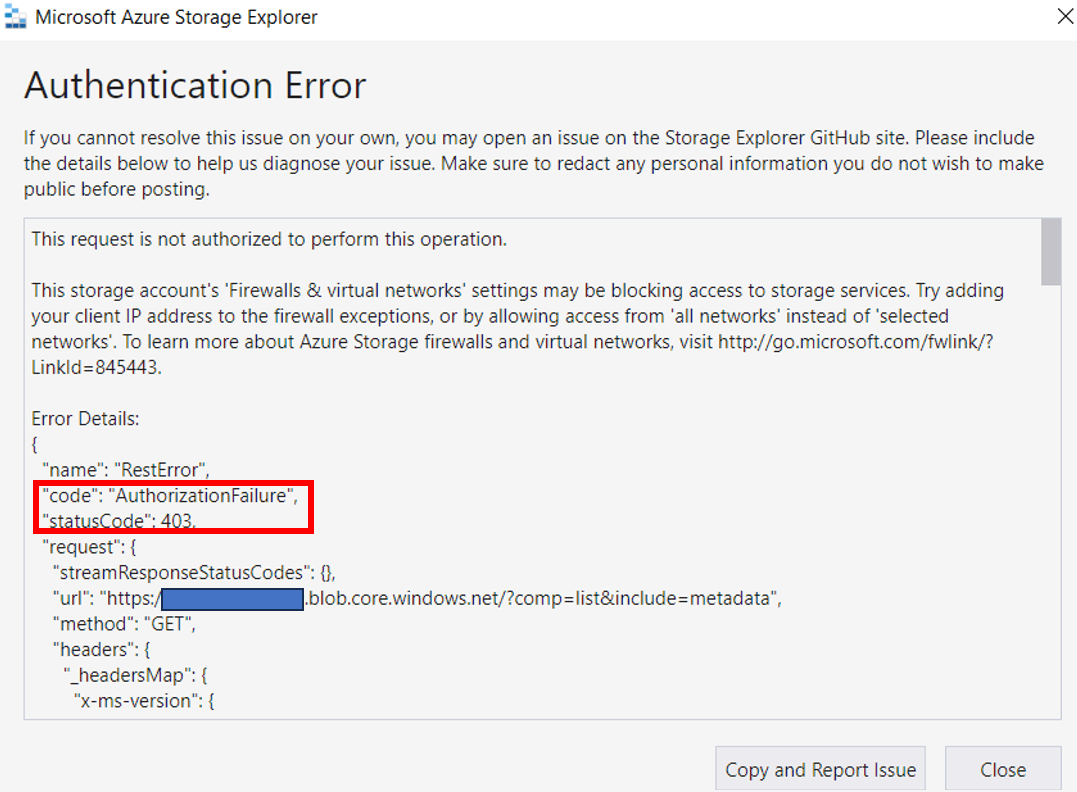
Task: Click the "_headersMap": { line
Action: (135, 675)
